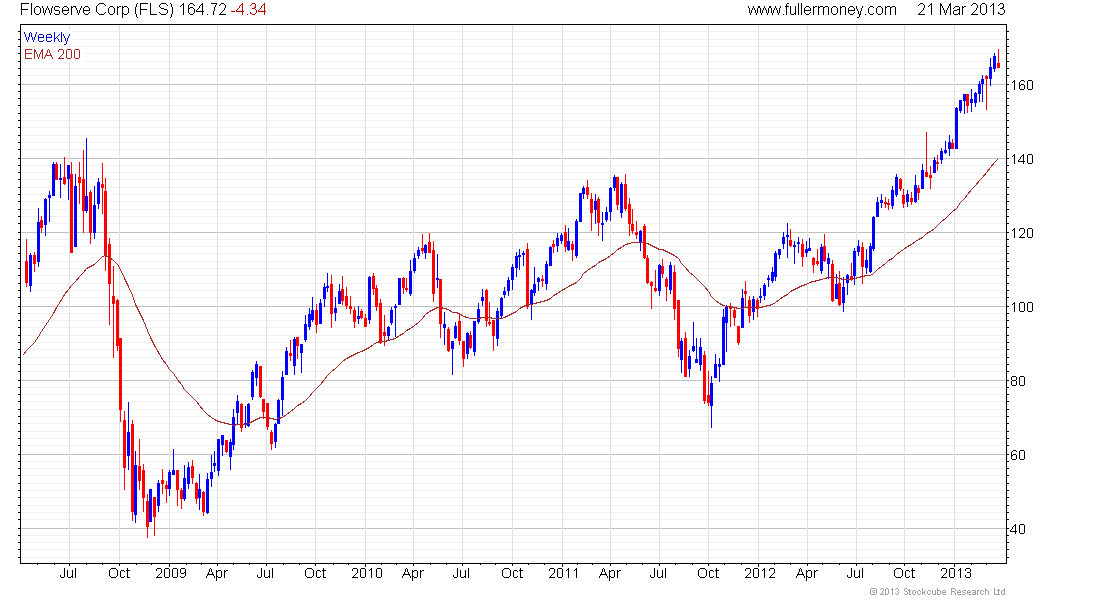Image resolution: width=1100 pixels, height=600 pixels.
Task: Click the 100 price axis label
Action: 1021,307
